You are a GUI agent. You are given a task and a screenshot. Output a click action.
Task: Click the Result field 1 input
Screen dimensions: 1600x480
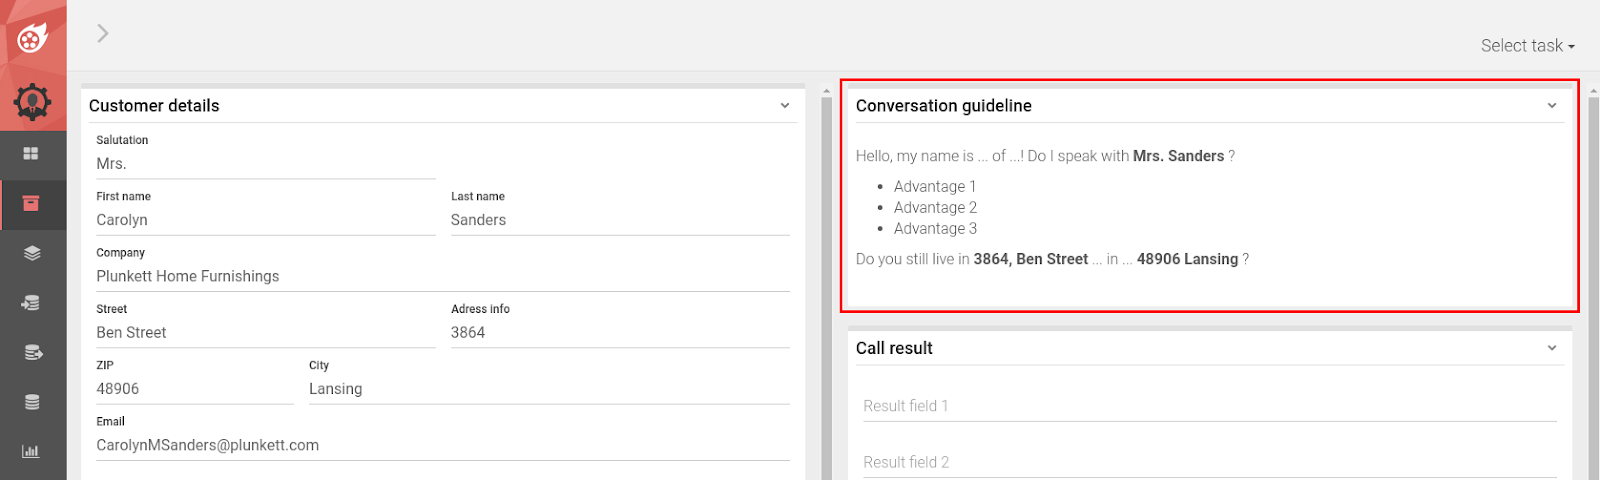[1210, 406]
